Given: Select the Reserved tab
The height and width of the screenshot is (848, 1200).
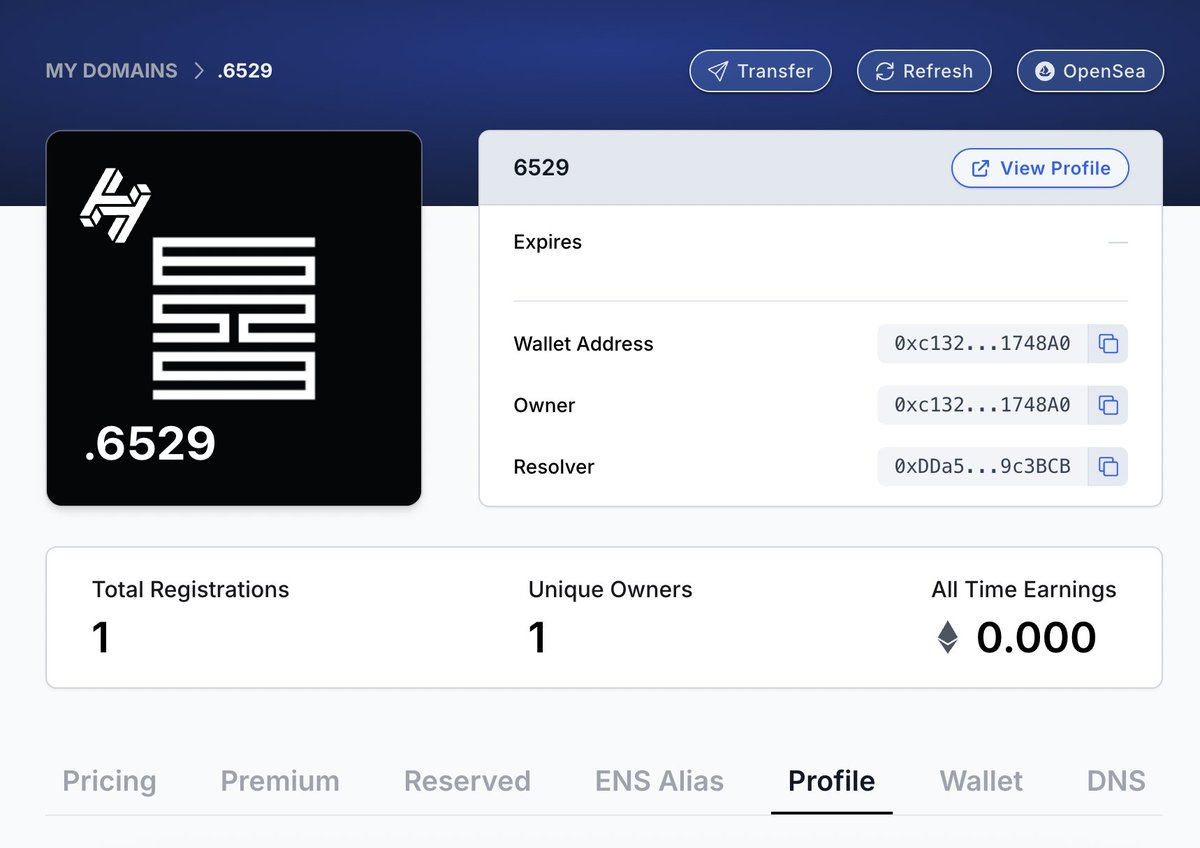Looking at the screenshot, I should point(467,781).
